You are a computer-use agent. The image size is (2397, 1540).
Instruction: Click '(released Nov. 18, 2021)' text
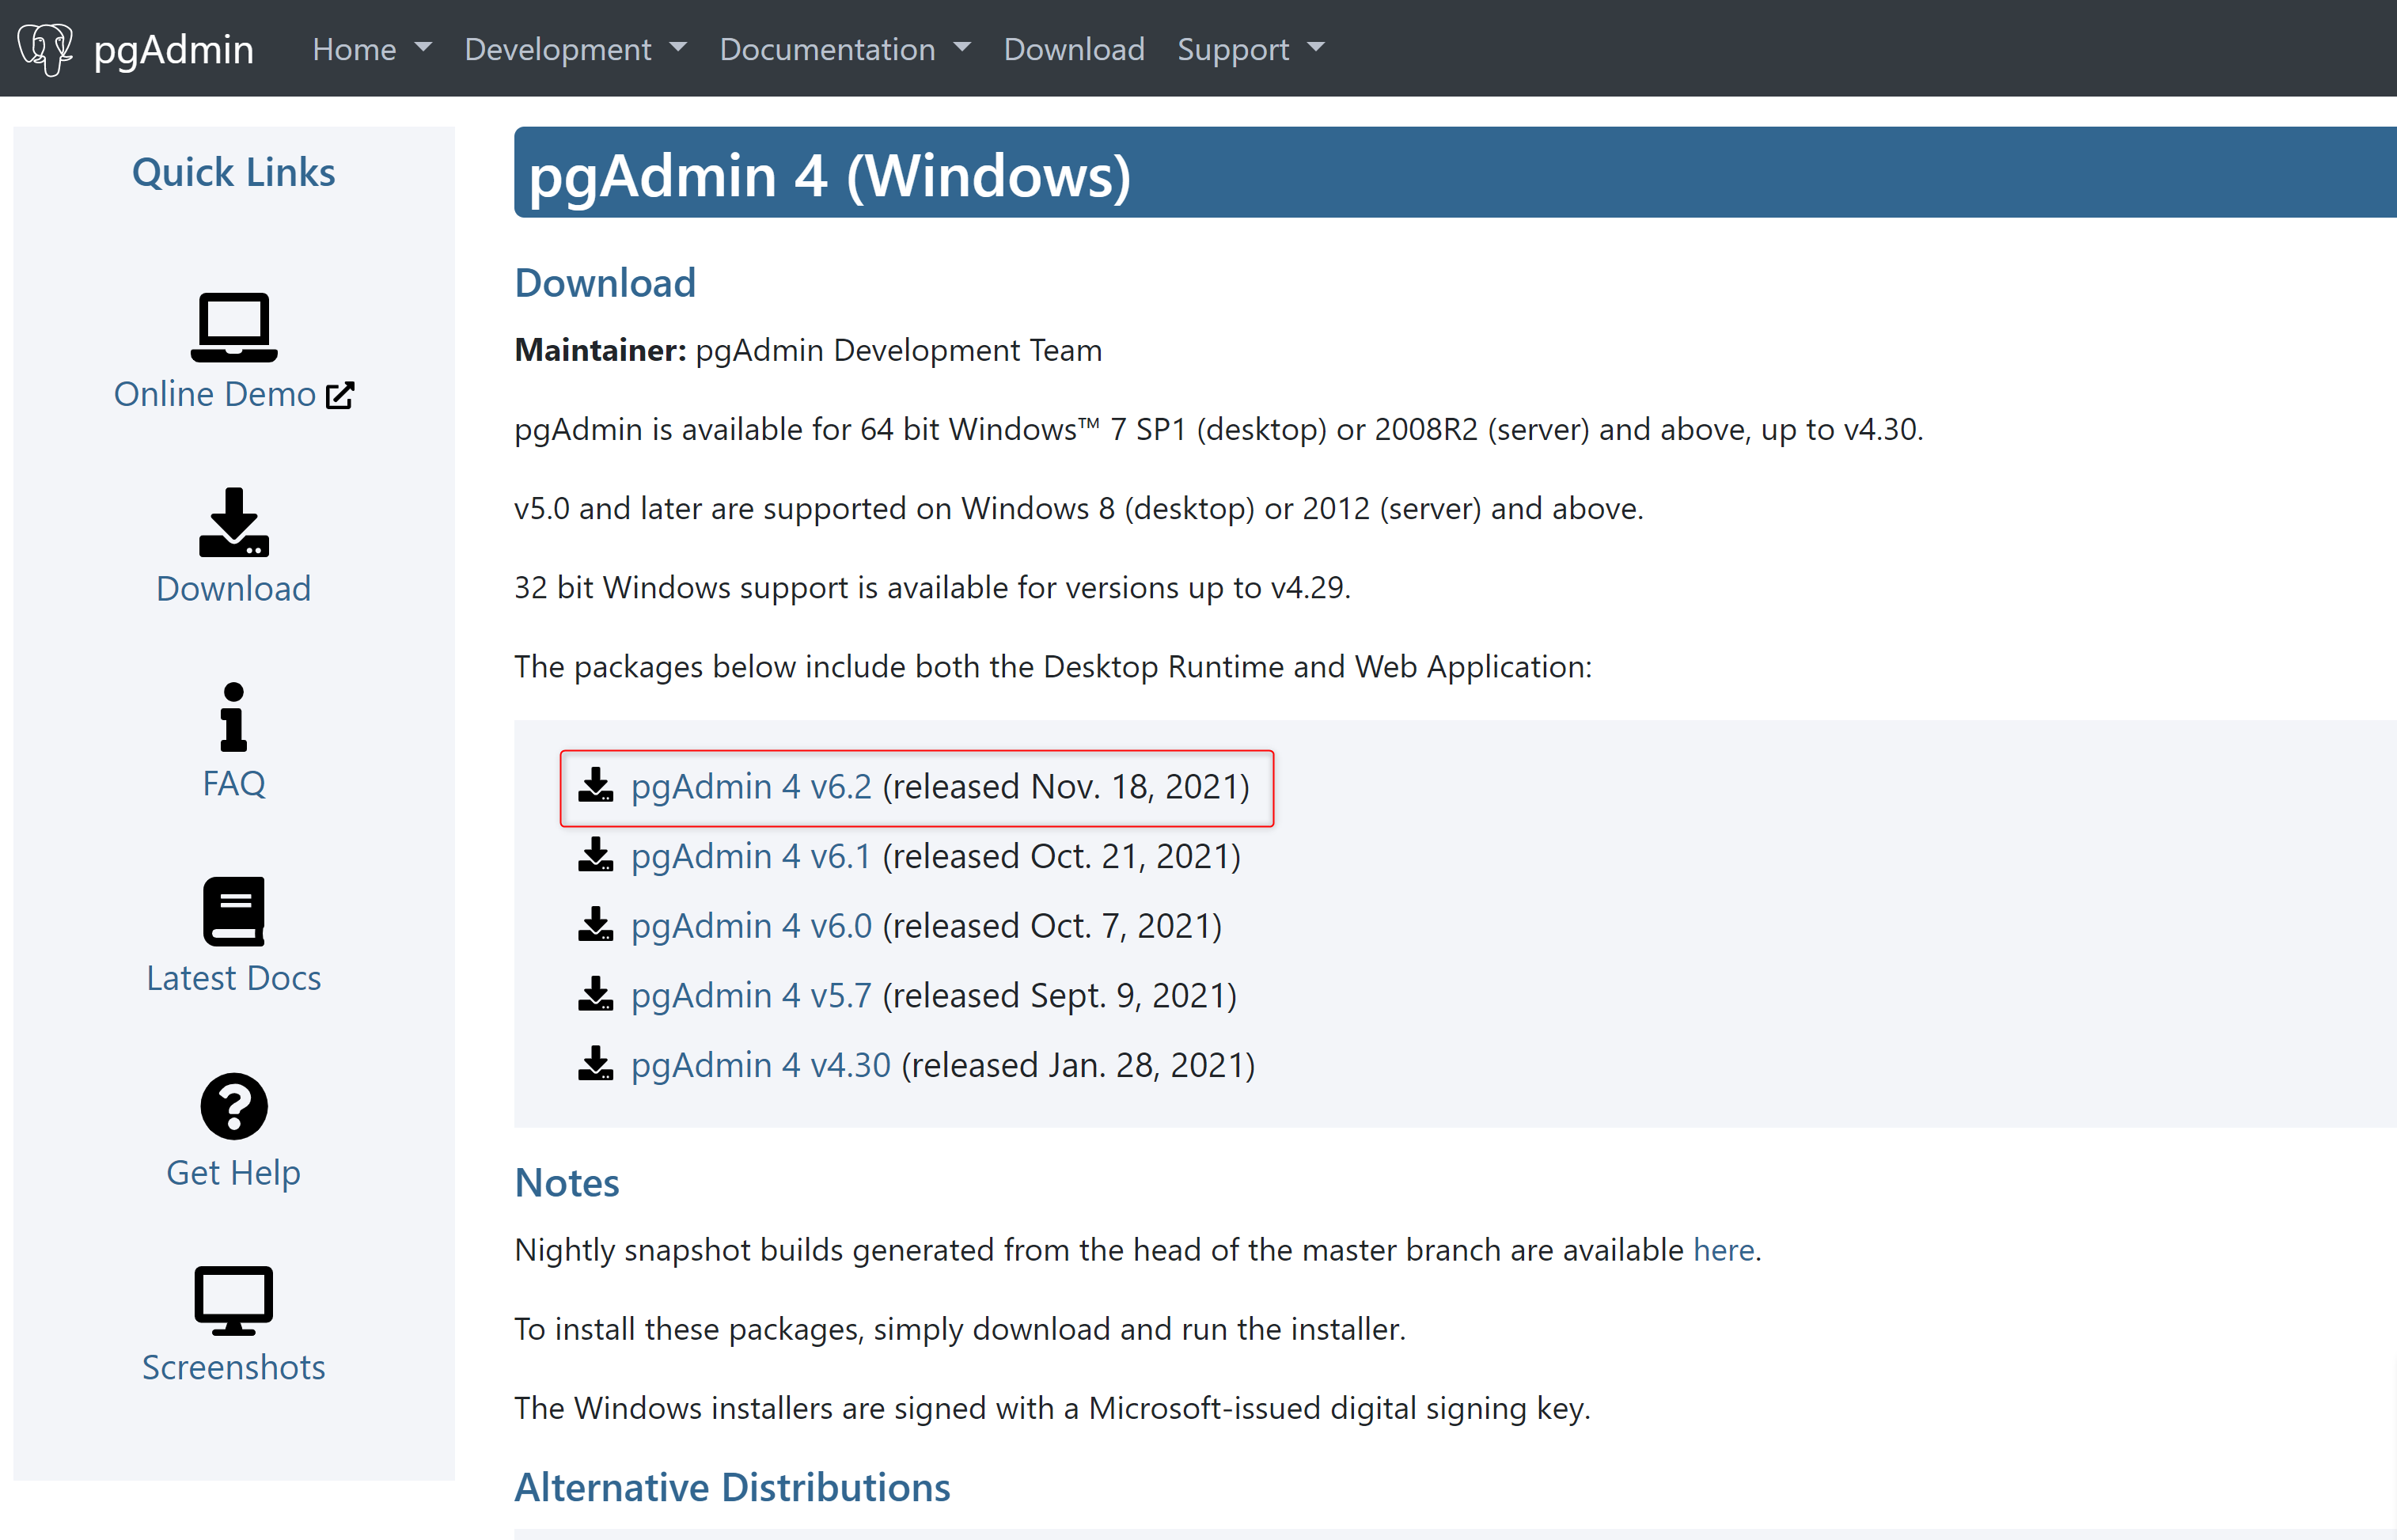[x=1066, y=787]
